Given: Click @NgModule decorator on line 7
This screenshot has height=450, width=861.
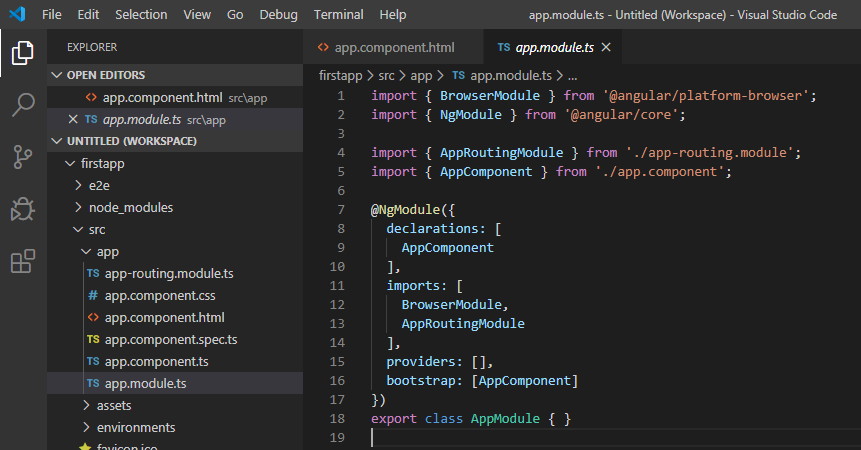Looking at the screenshot, I should coord(405,210).
